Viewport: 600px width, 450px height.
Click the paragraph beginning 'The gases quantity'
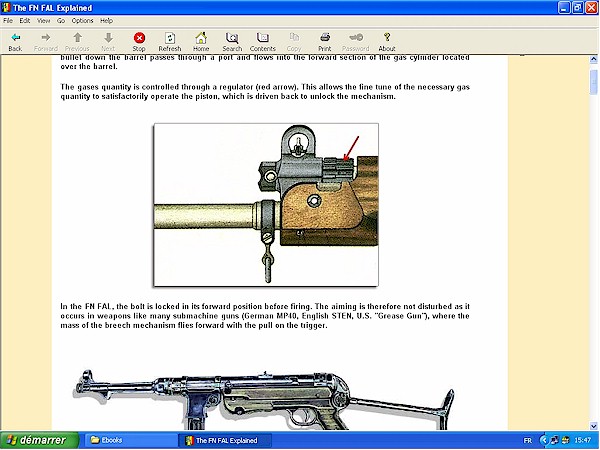265,91
